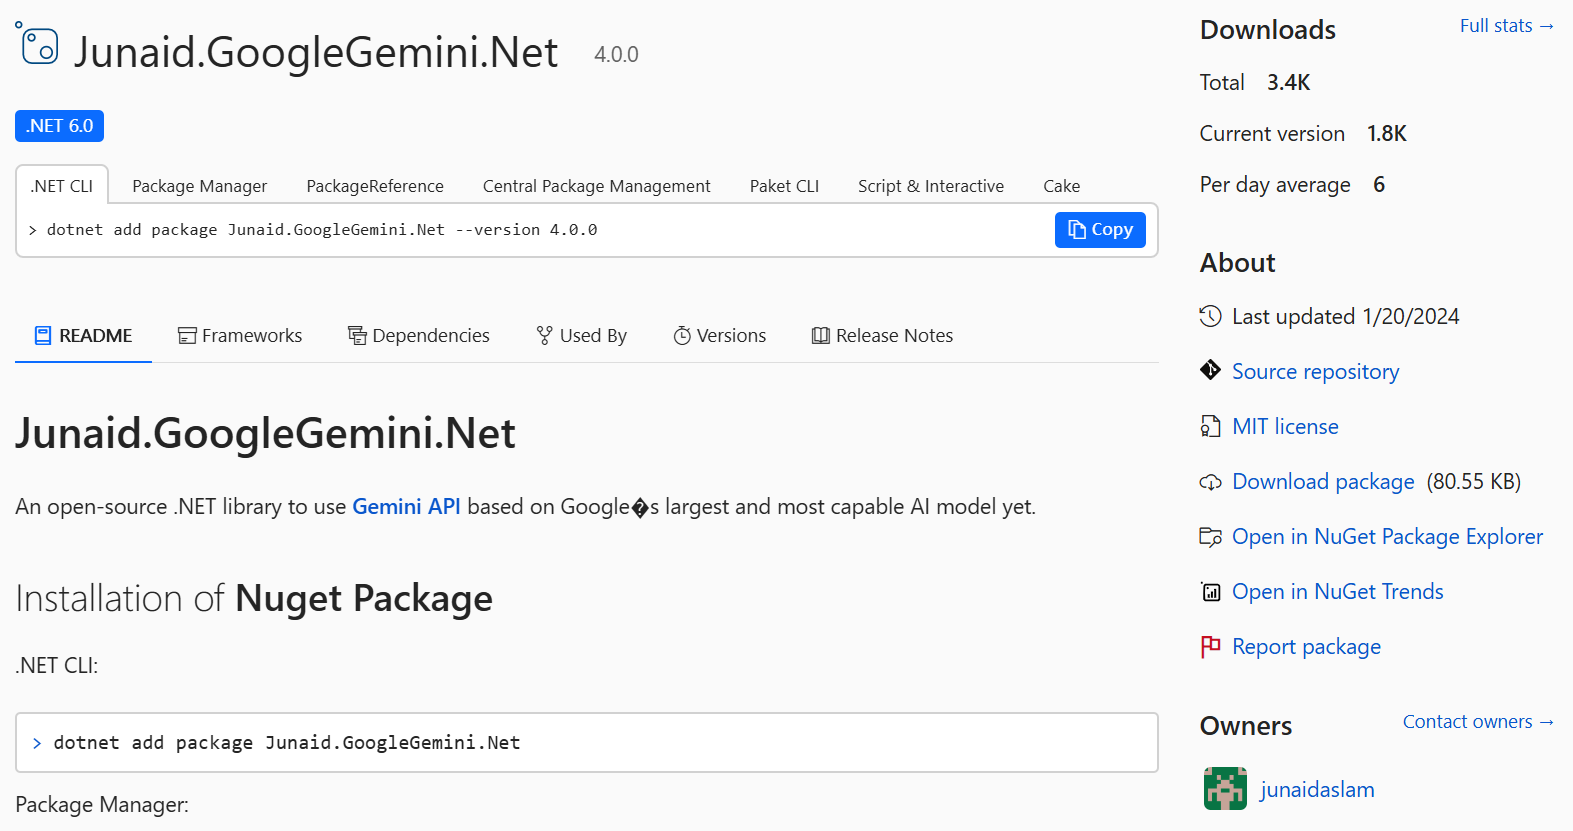Click the Total downloads 3.4K value
The image size is (1573, 831).
[x=1288, y=83]
